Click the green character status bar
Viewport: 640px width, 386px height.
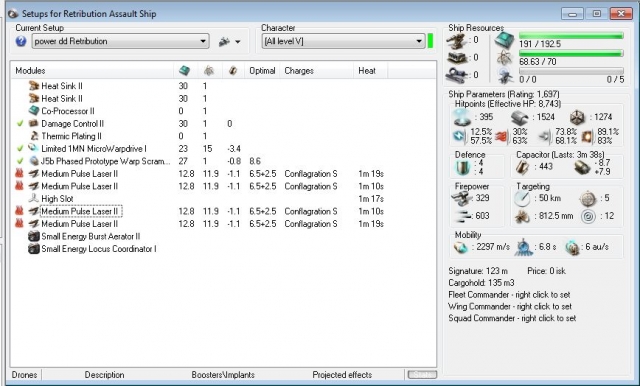point(430,41)
